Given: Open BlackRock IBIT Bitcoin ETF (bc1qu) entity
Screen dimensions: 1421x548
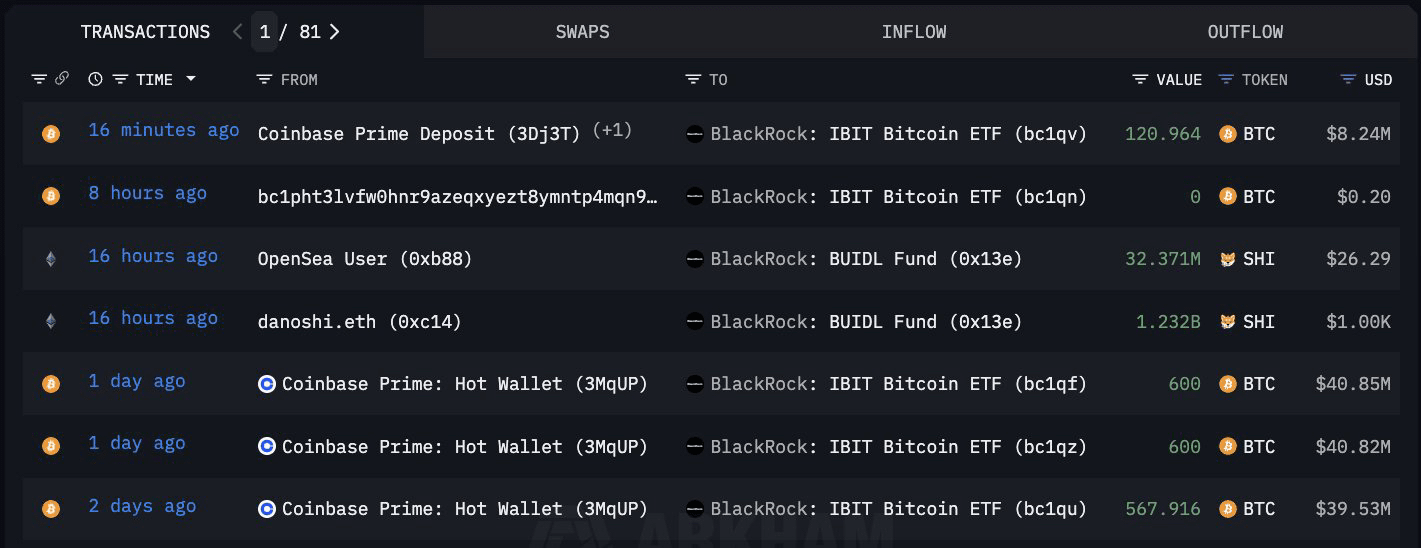Looking at the screenshot, I should coord(897,509).
